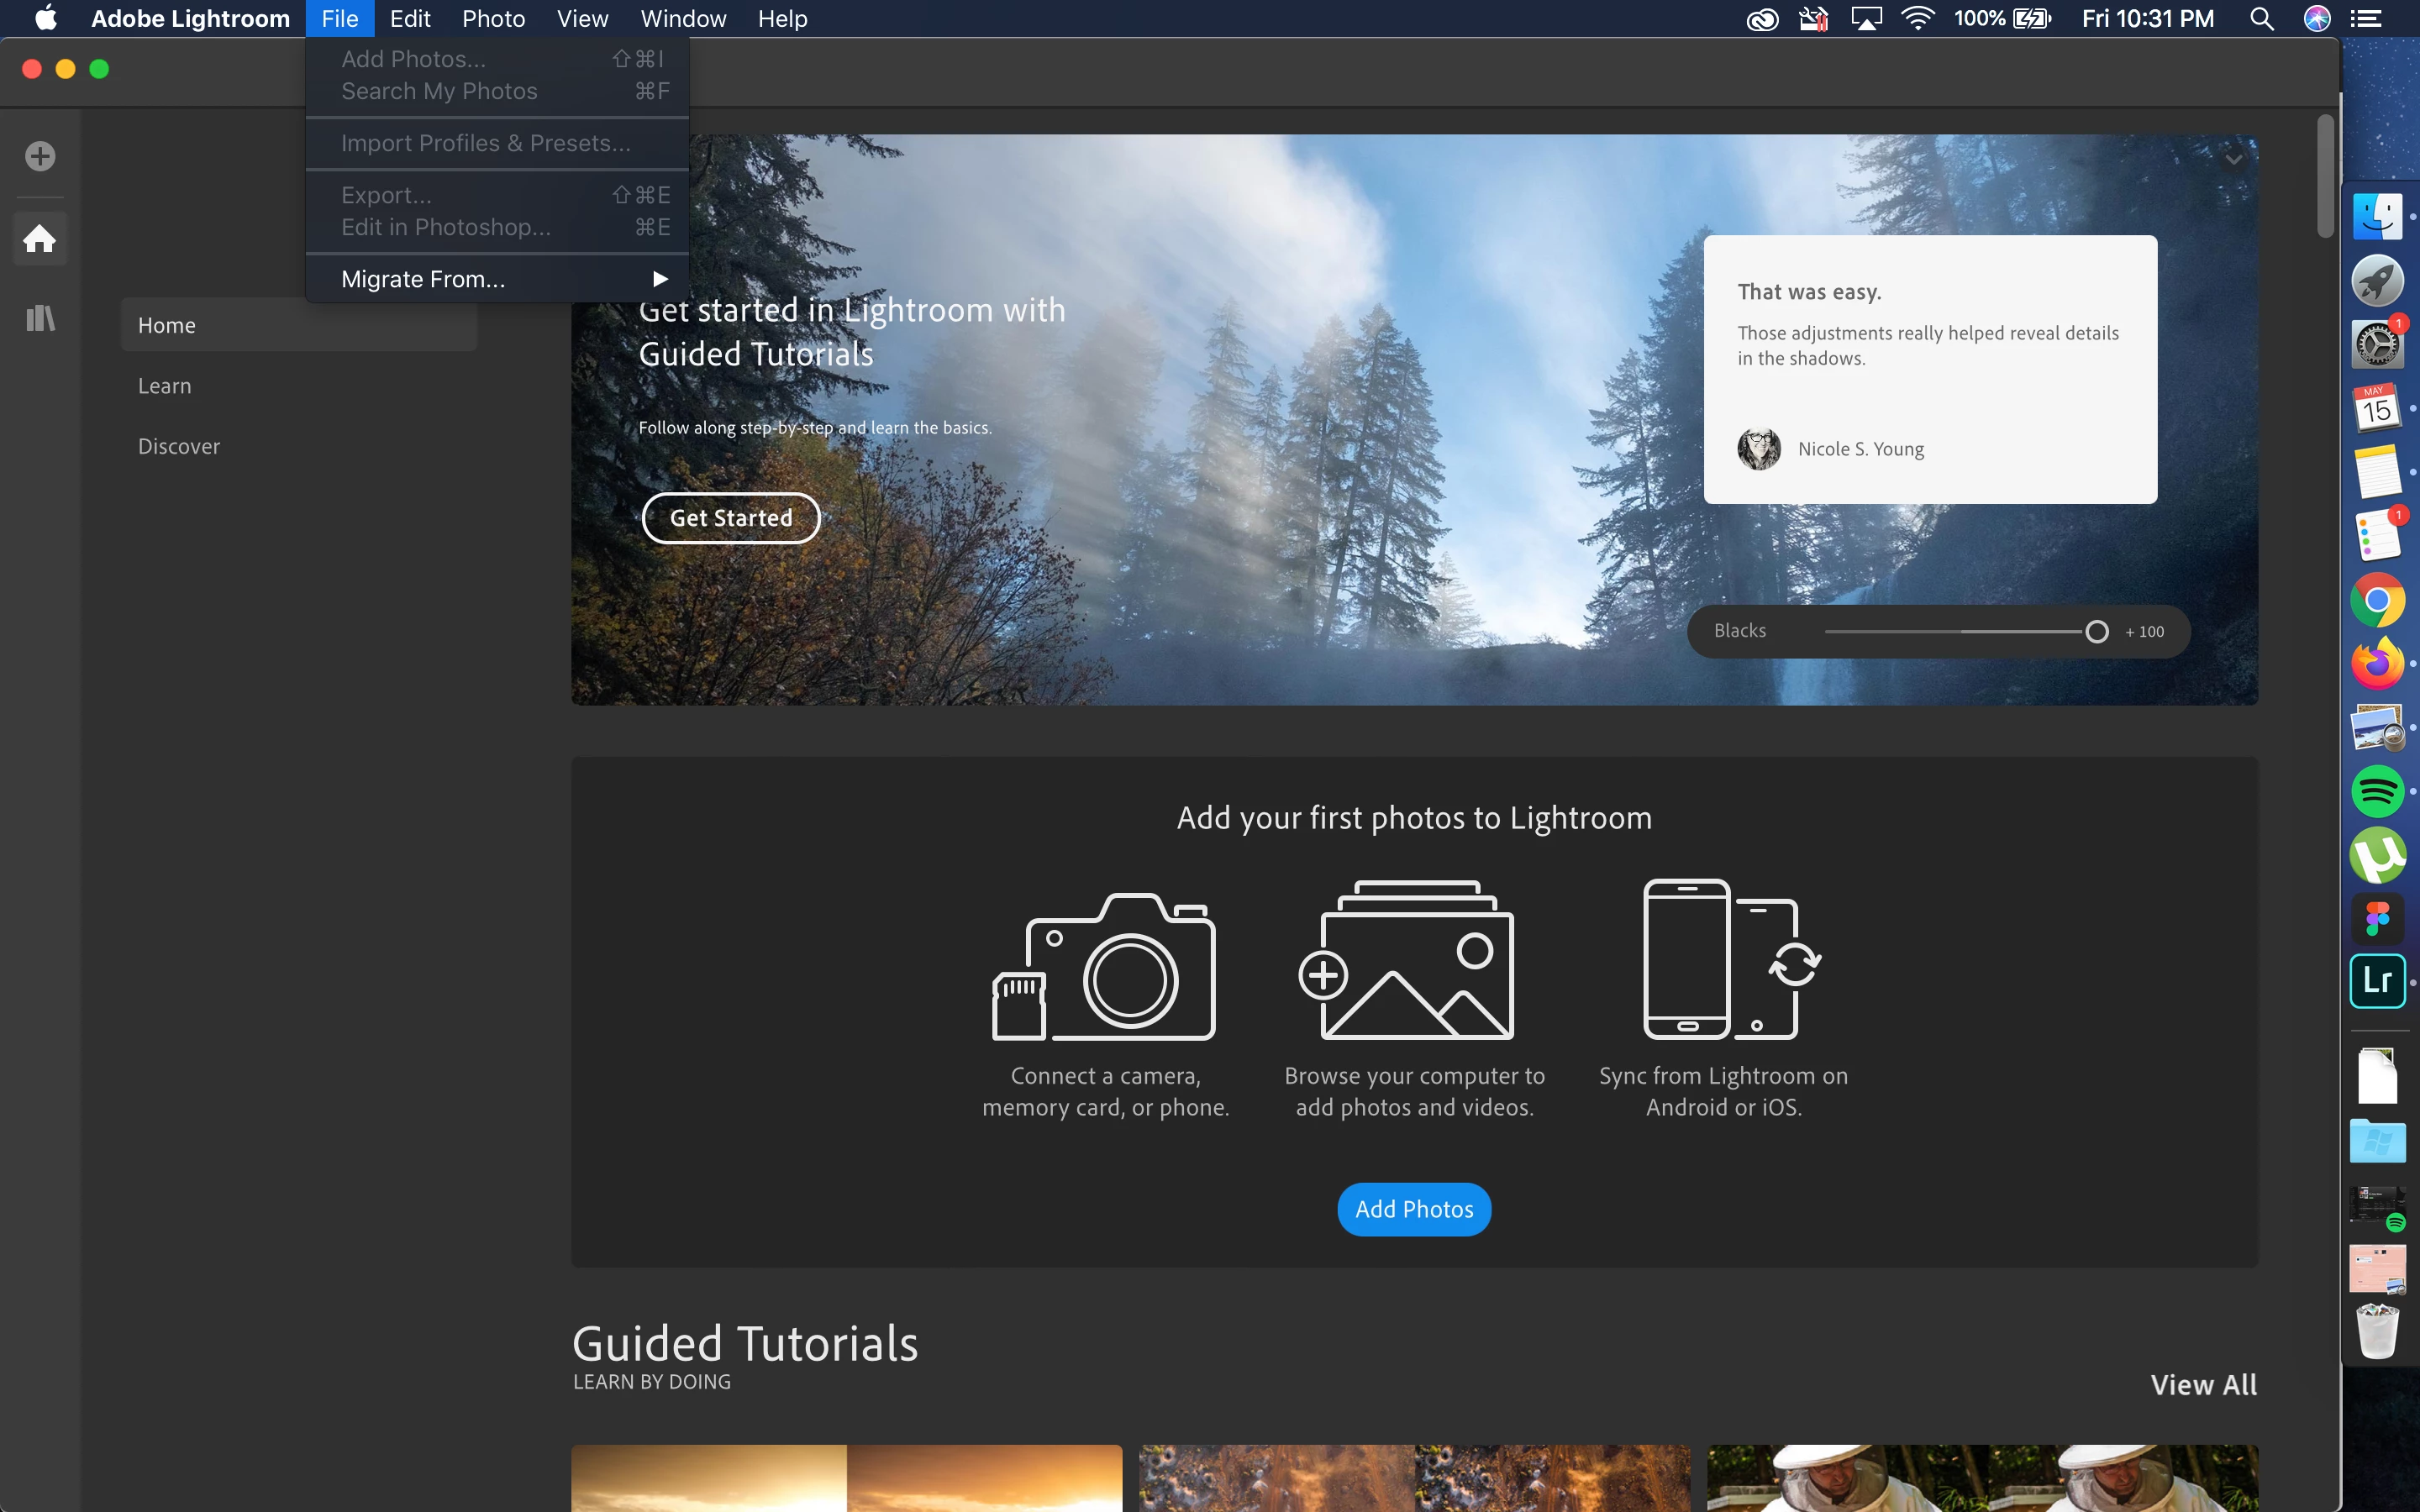Screen dimensions: 2420x1512
Task: Click the browse computer photos icon
Action: [x=1407, y=961]
